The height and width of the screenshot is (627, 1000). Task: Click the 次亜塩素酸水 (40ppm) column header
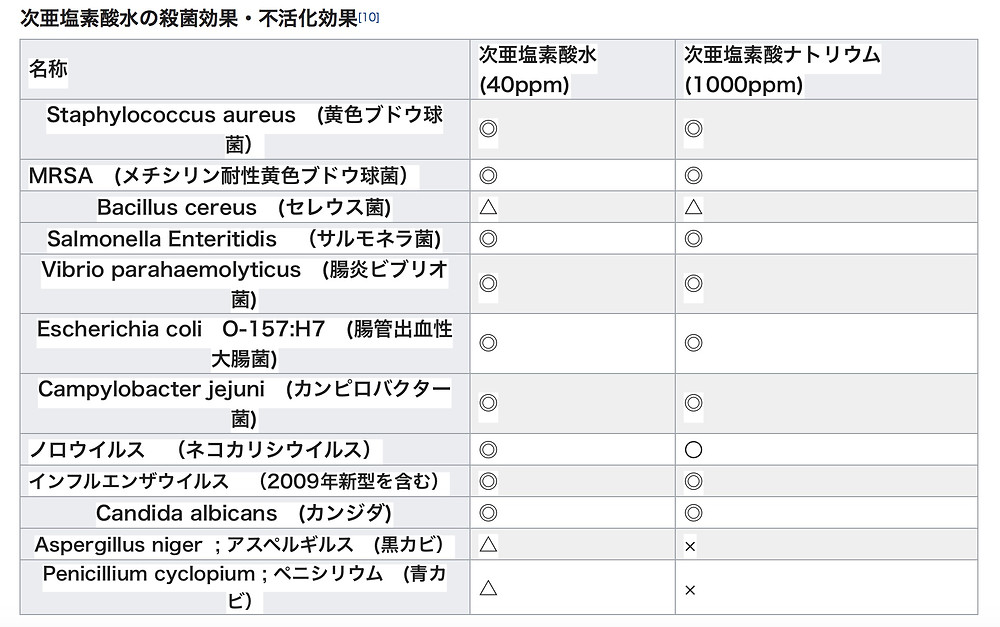click(x=538, y=69)
